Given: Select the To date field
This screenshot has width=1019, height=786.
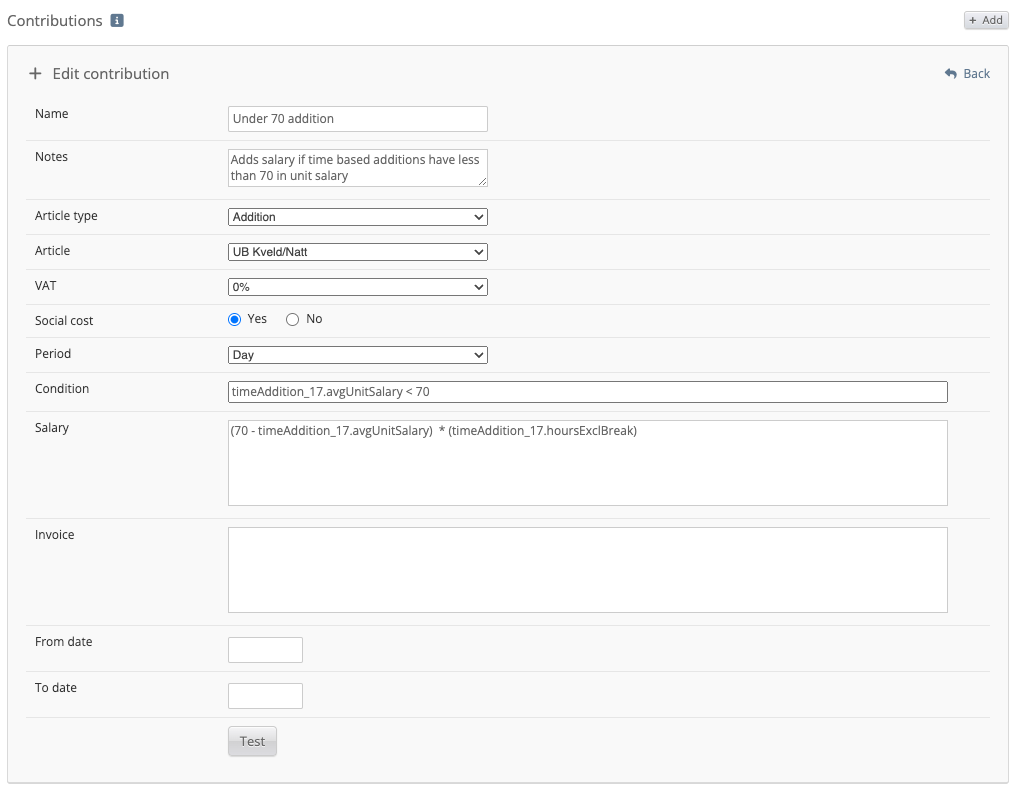Looking at the screenshot, I should (x=265, y=696).
